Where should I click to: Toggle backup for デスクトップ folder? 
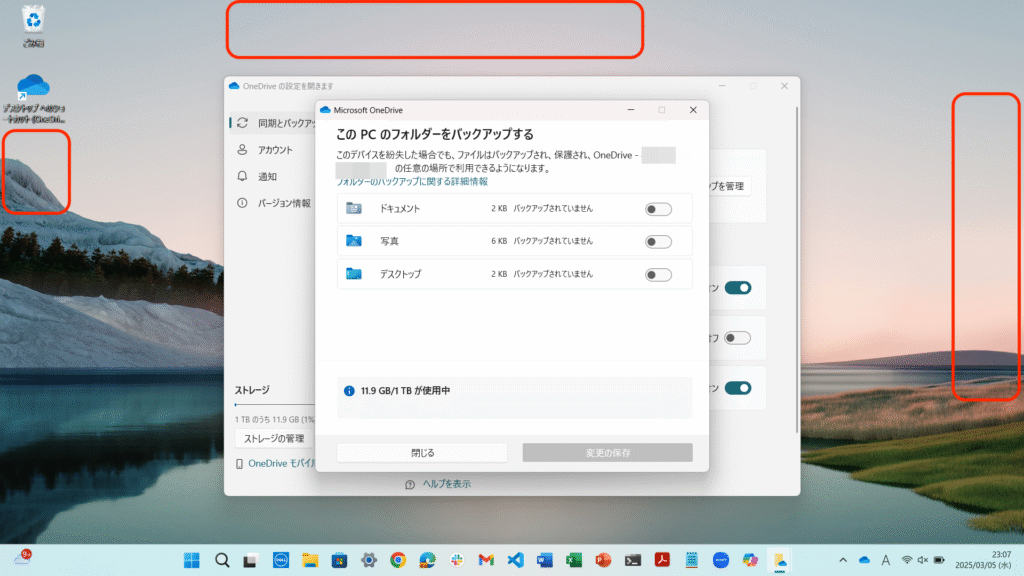point(658,274)
